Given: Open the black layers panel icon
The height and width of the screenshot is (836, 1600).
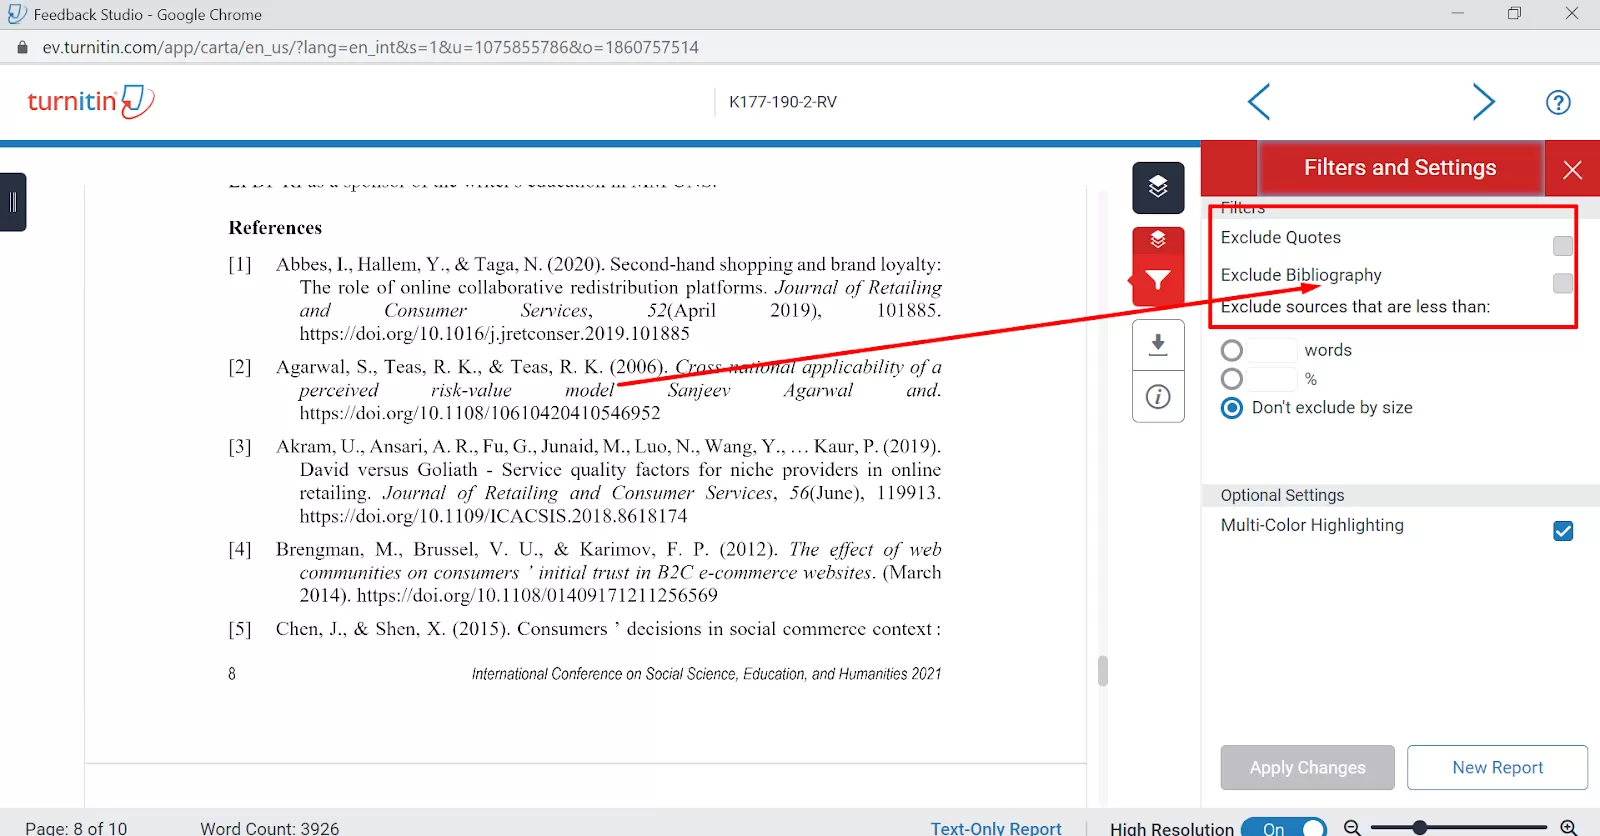Looking at the screenshot, I should 1158,187.
